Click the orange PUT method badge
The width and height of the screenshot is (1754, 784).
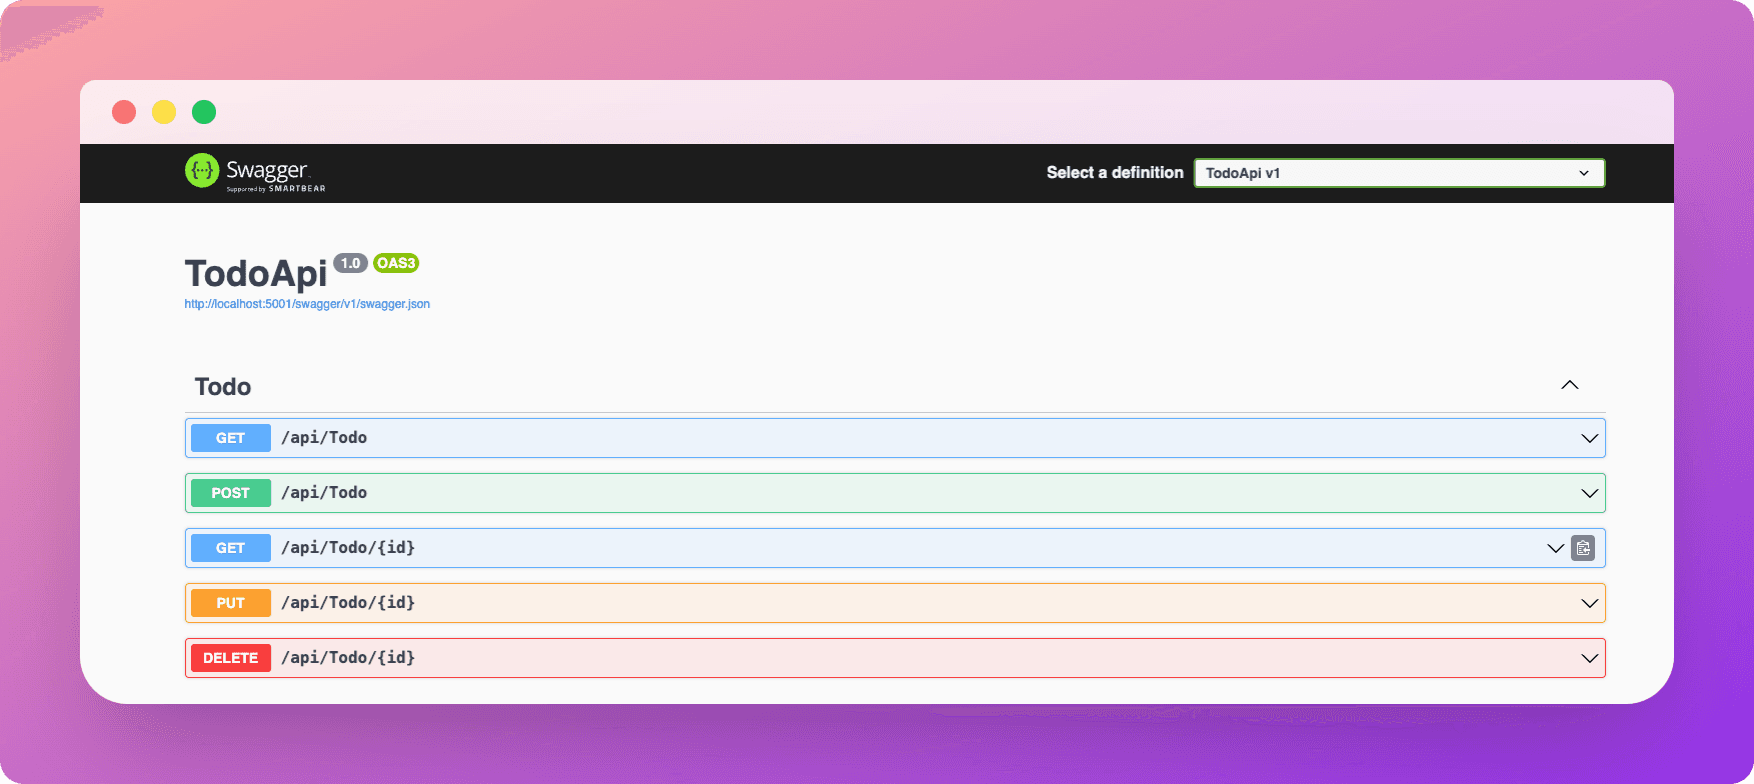click(x=231, y=603)
